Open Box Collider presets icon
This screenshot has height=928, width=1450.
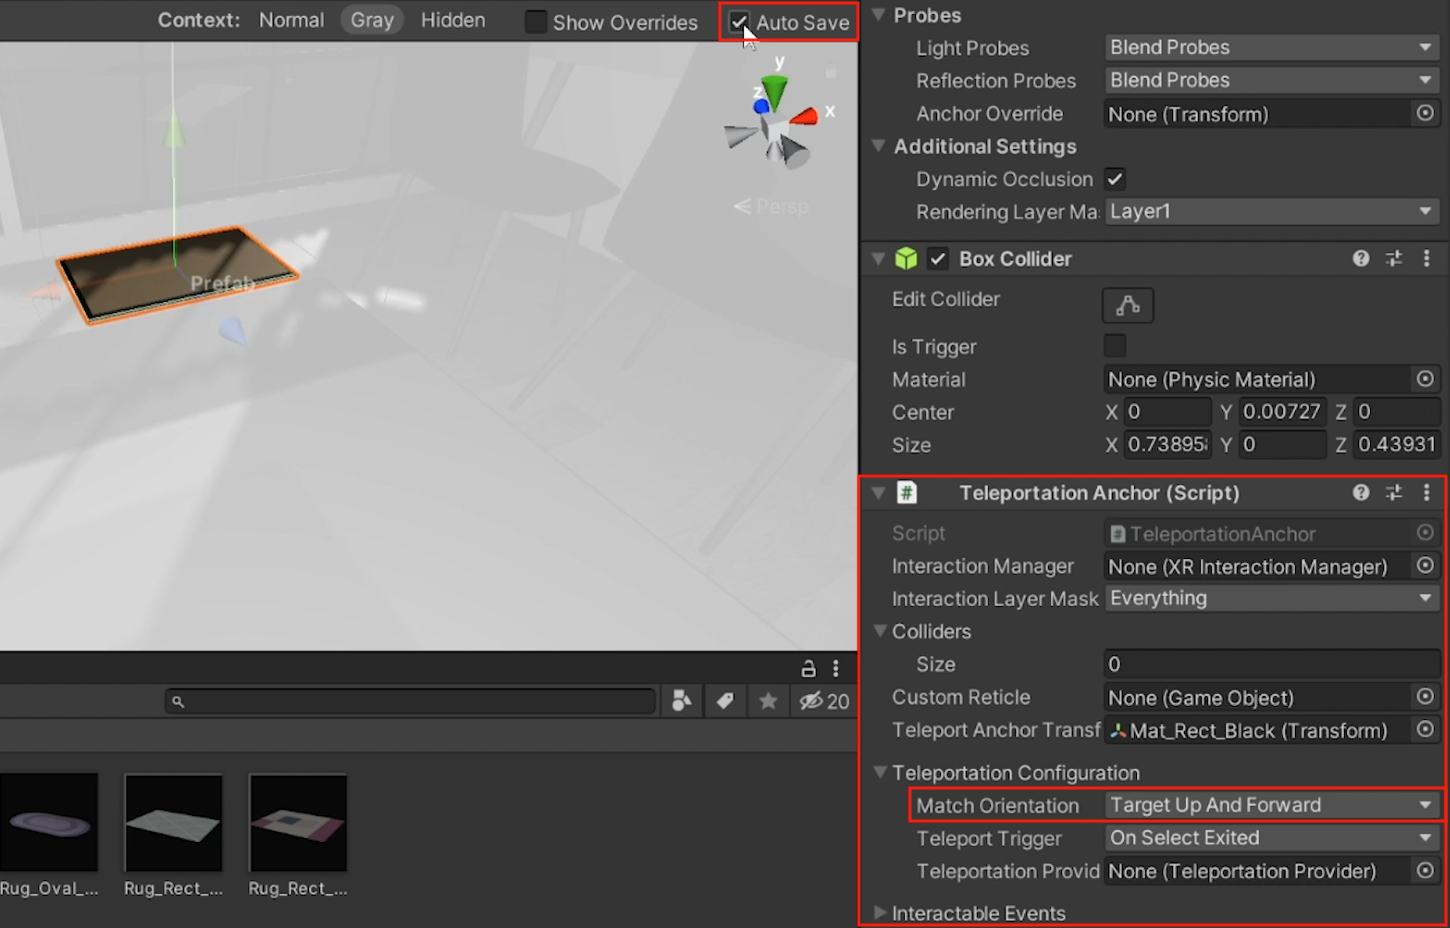[x=1393, y=259]
